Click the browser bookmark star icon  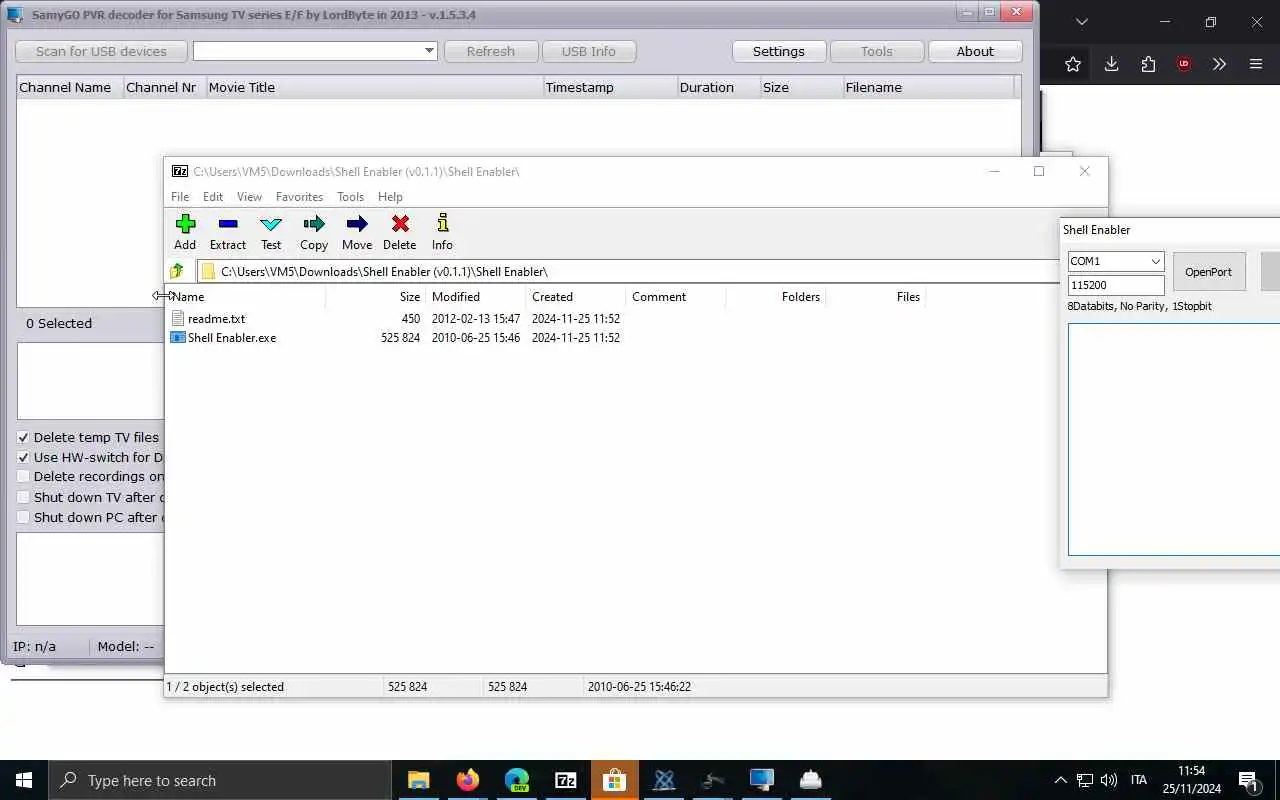[1073, 64]
